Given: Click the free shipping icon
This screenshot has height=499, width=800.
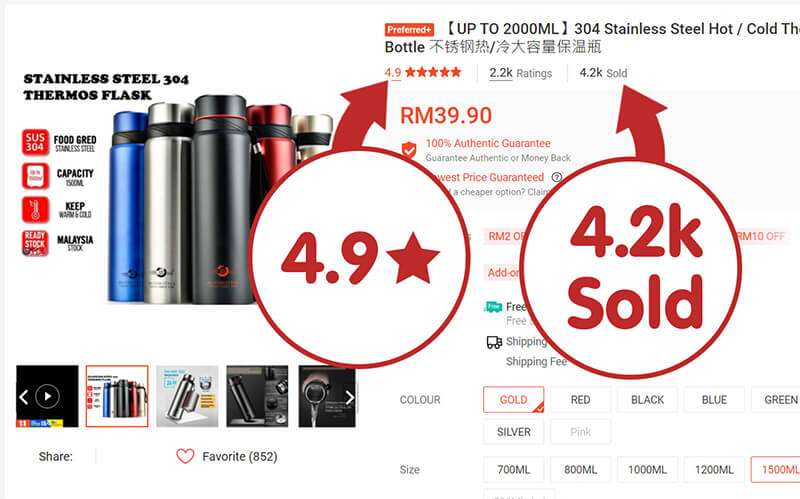Looking at the screenshot, I should coord(493,307).
